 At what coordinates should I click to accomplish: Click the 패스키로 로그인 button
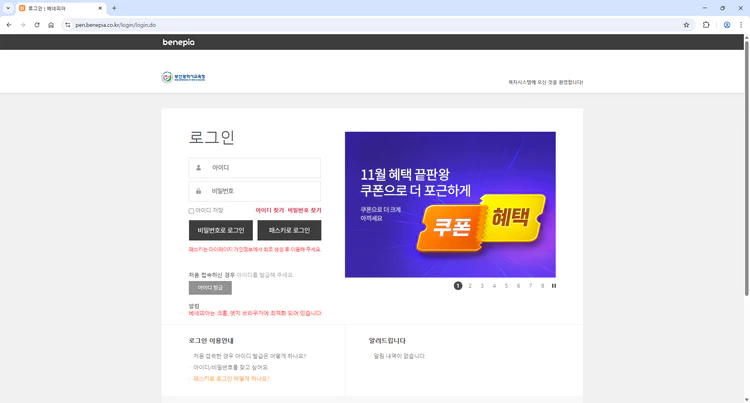coord(289,231)
